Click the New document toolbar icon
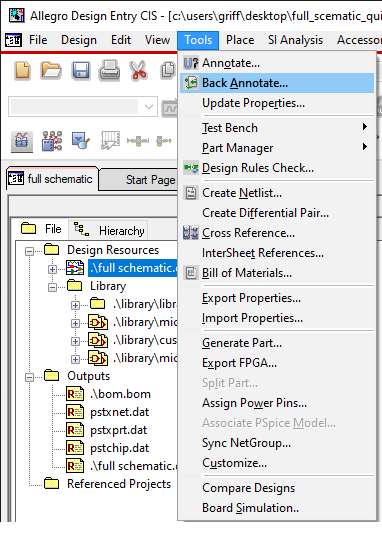The width and height of the screenshot is (382, 552). pyautogui.click(x=23, y=70)
